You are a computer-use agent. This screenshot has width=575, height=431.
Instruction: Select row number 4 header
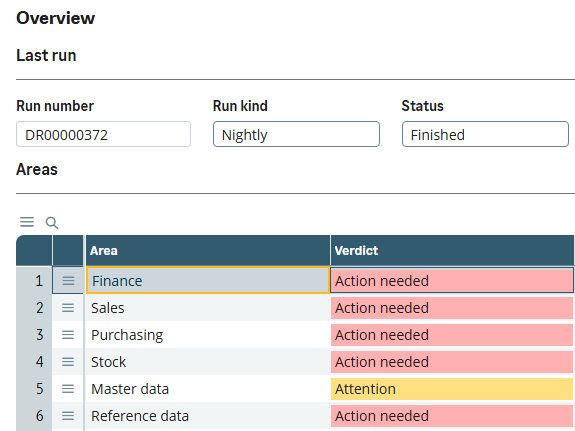pos(34,362)
